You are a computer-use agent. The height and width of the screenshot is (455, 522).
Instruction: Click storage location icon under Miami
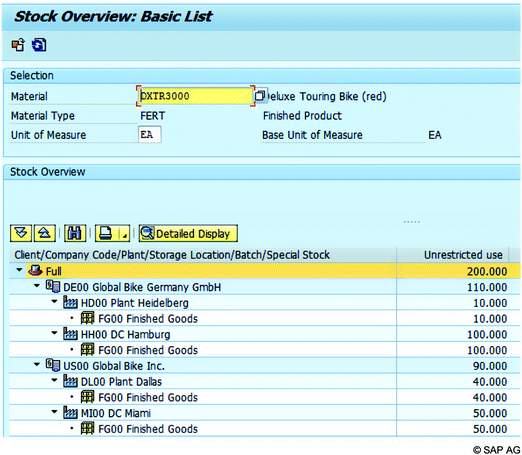point(88,428)
